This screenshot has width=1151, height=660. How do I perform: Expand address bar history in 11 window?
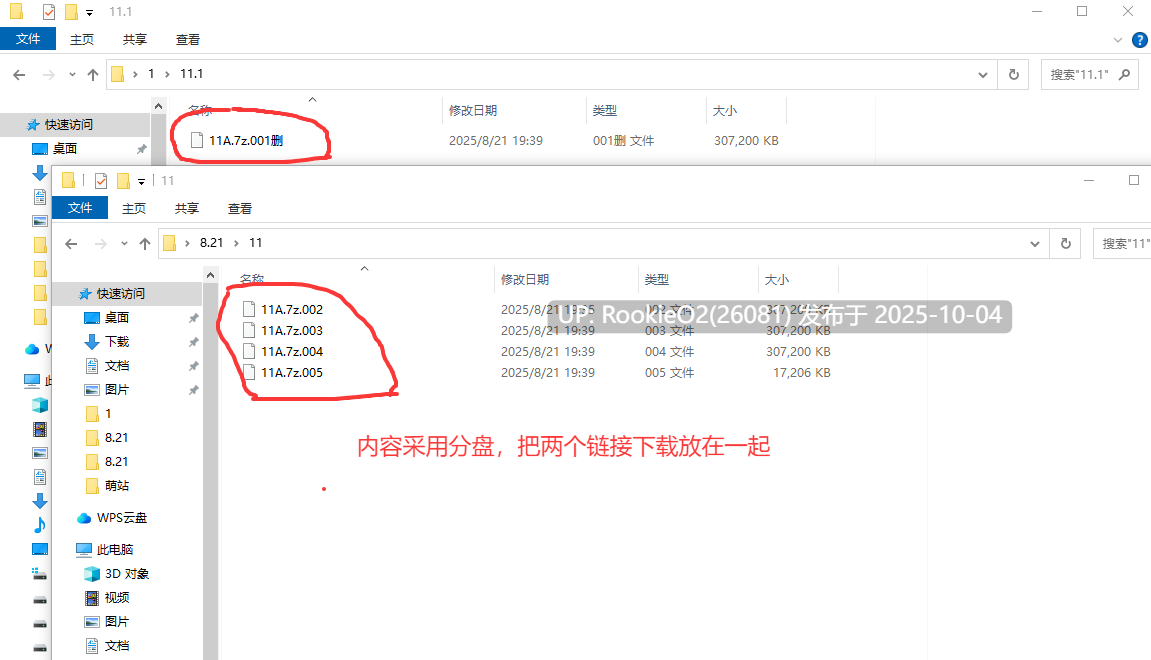click(1035, 244)
